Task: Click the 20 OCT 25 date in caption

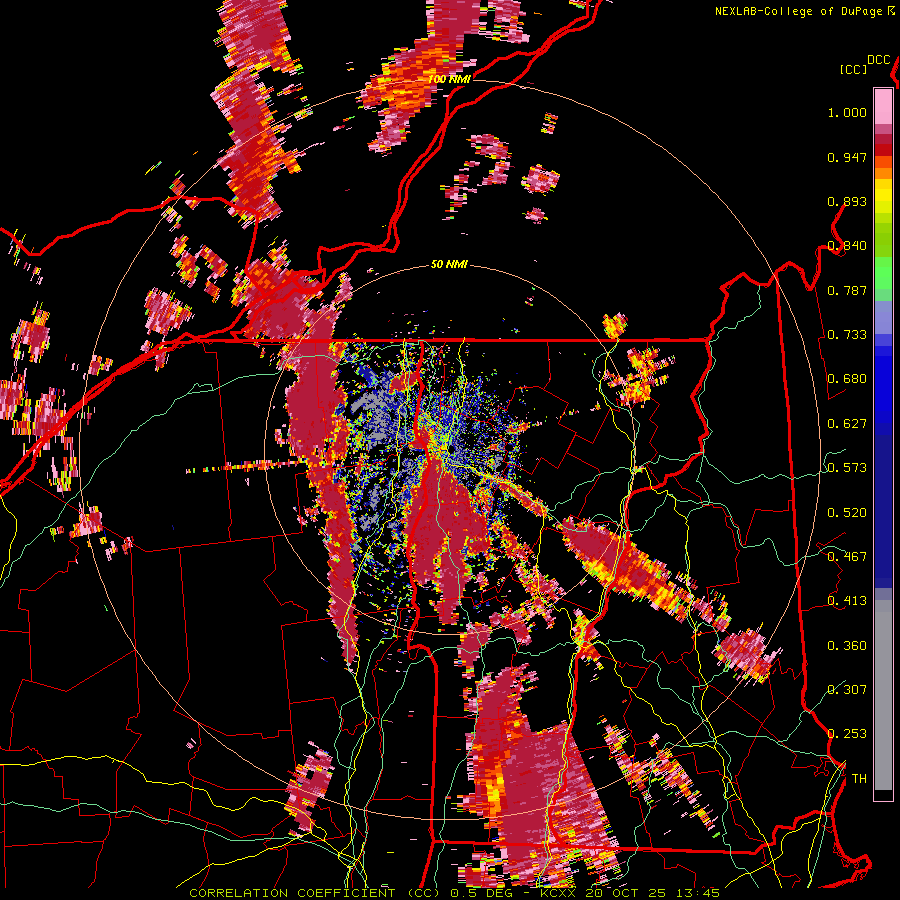Action: (x=626, y=893)
